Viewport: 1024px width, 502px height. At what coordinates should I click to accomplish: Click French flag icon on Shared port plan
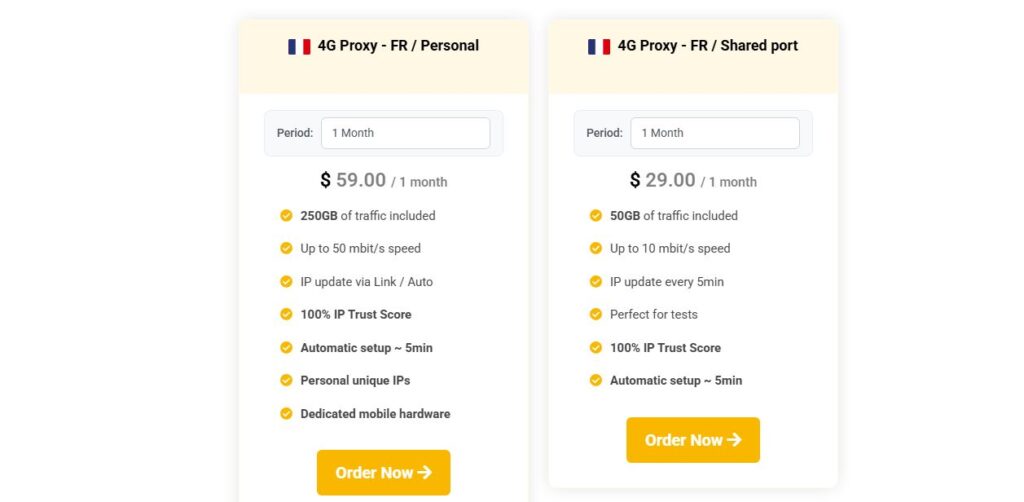click(599, 46)
